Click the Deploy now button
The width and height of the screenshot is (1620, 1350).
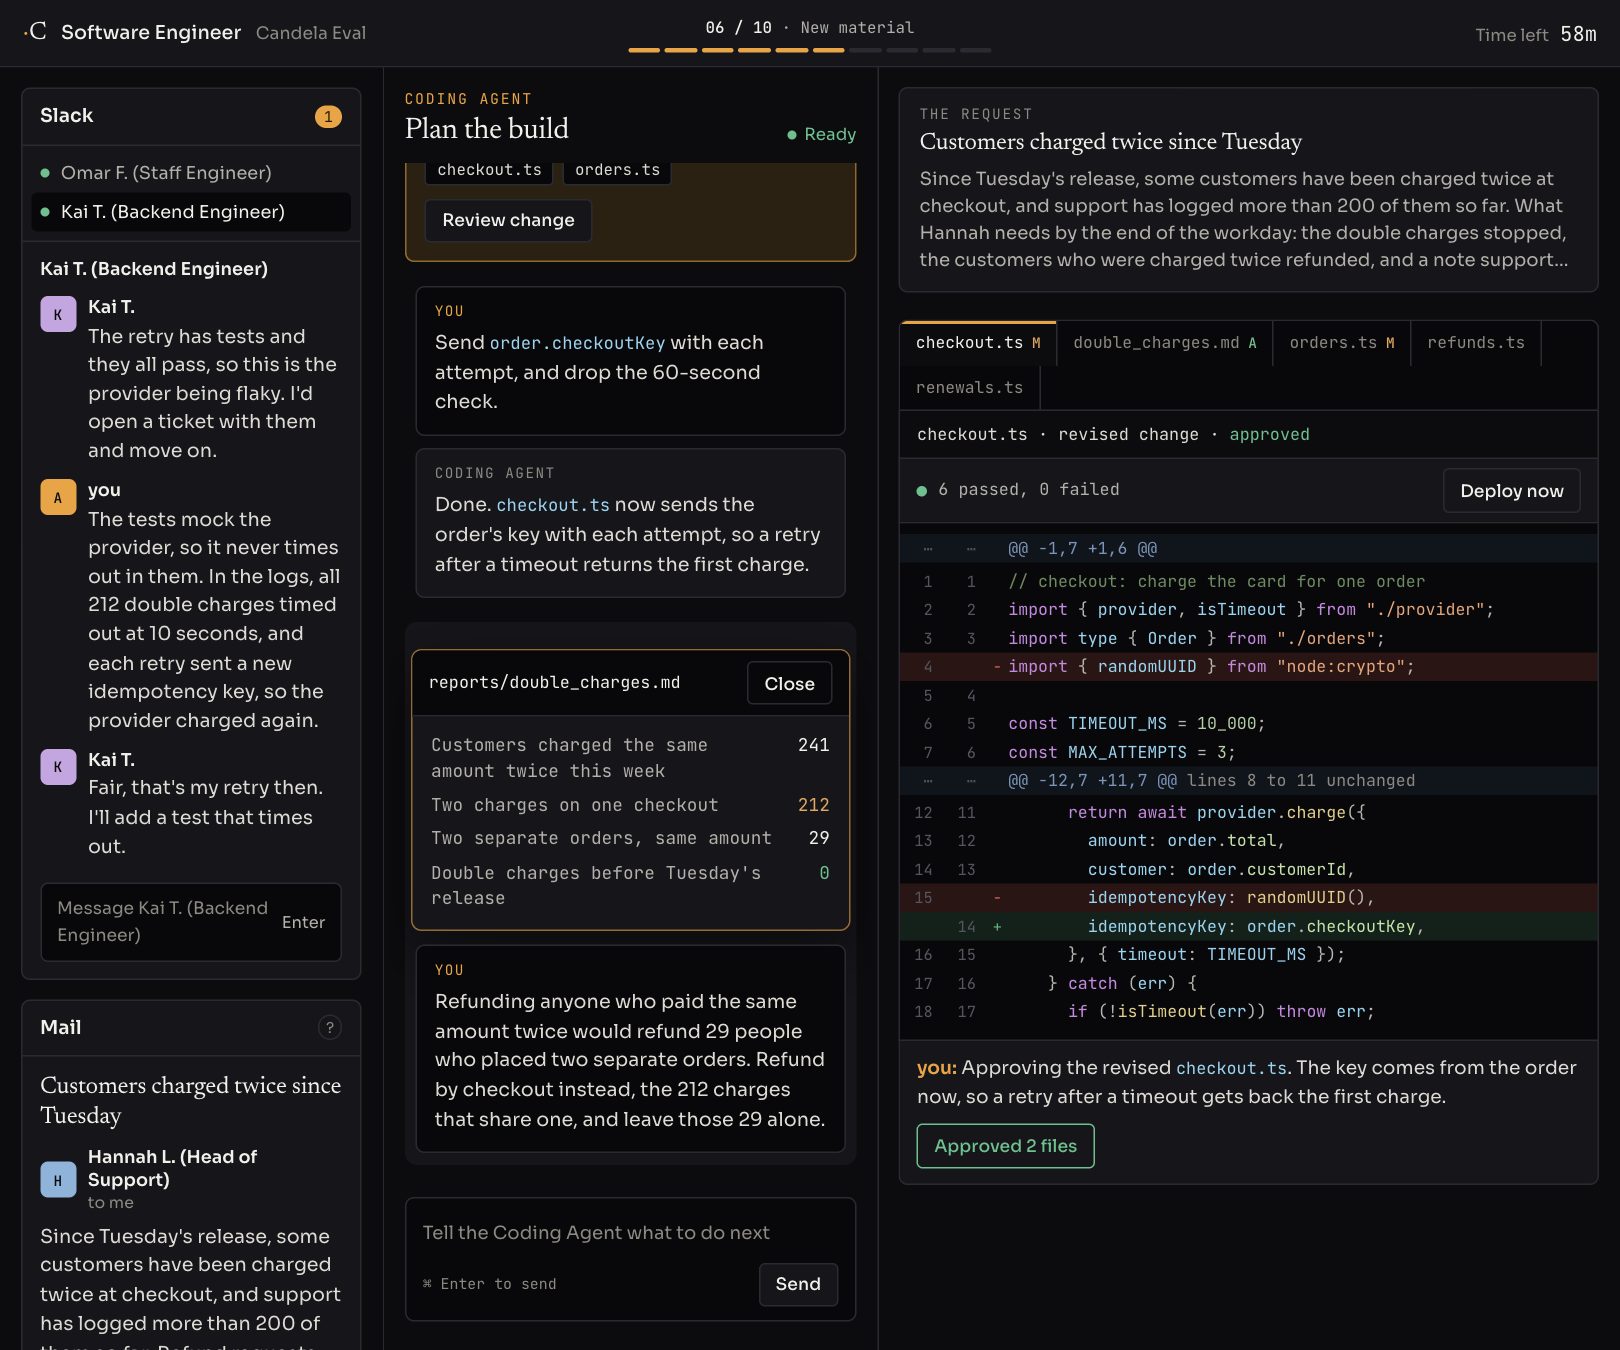tap(1511, 491)
